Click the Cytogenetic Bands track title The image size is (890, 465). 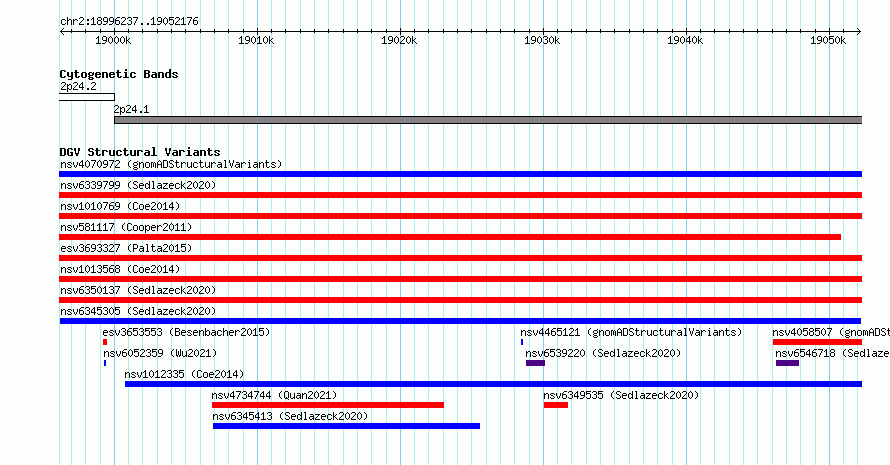pyautogui.click(x=119, y=74)
